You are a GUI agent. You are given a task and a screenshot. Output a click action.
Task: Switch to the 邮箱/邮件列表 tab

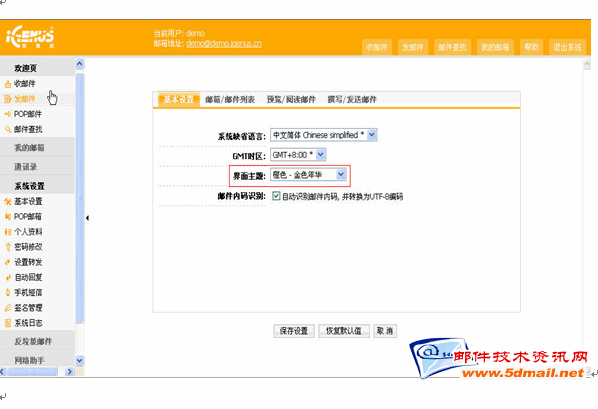pyautogui.click(x=230, y=100)
